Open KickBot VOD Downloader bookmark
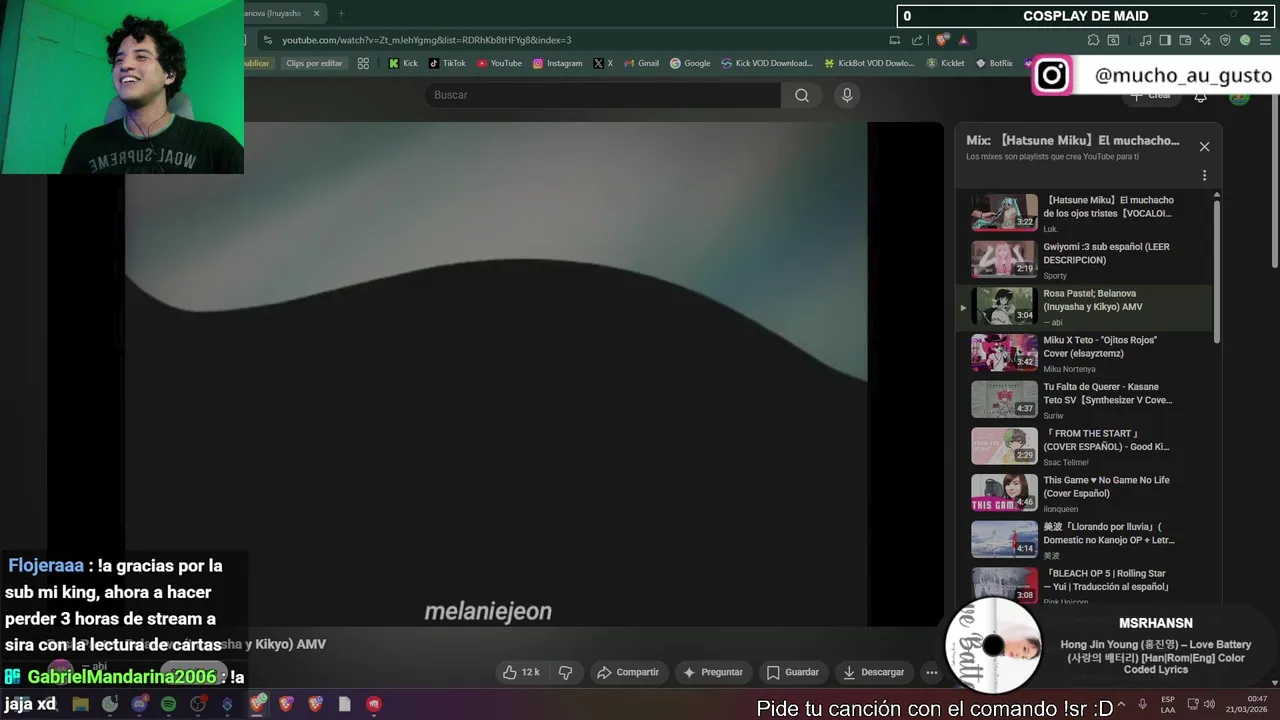 [x=869, y=63]
